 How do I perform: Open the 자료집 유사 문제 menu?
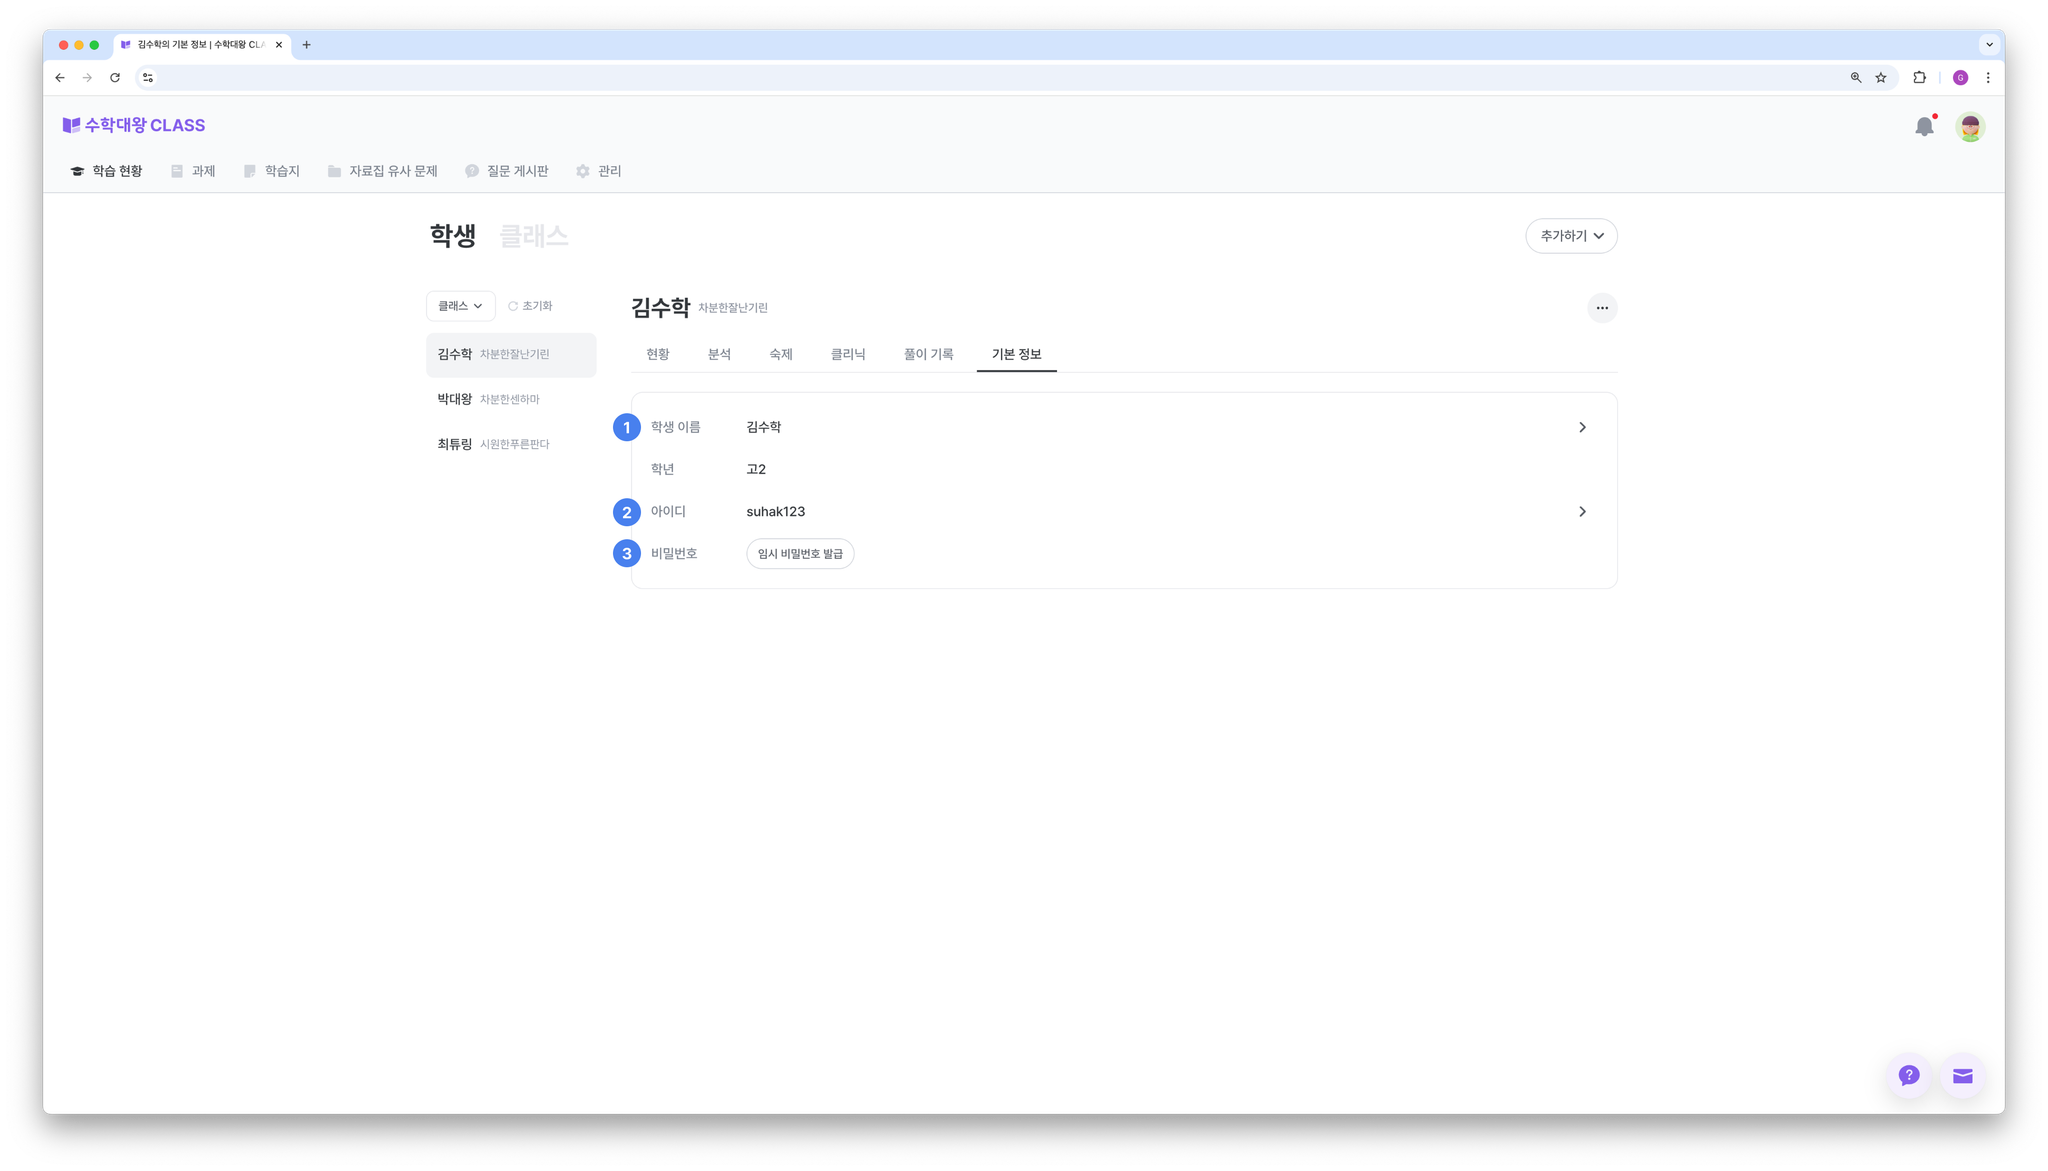pyautogui.click(x=383, y=171)
